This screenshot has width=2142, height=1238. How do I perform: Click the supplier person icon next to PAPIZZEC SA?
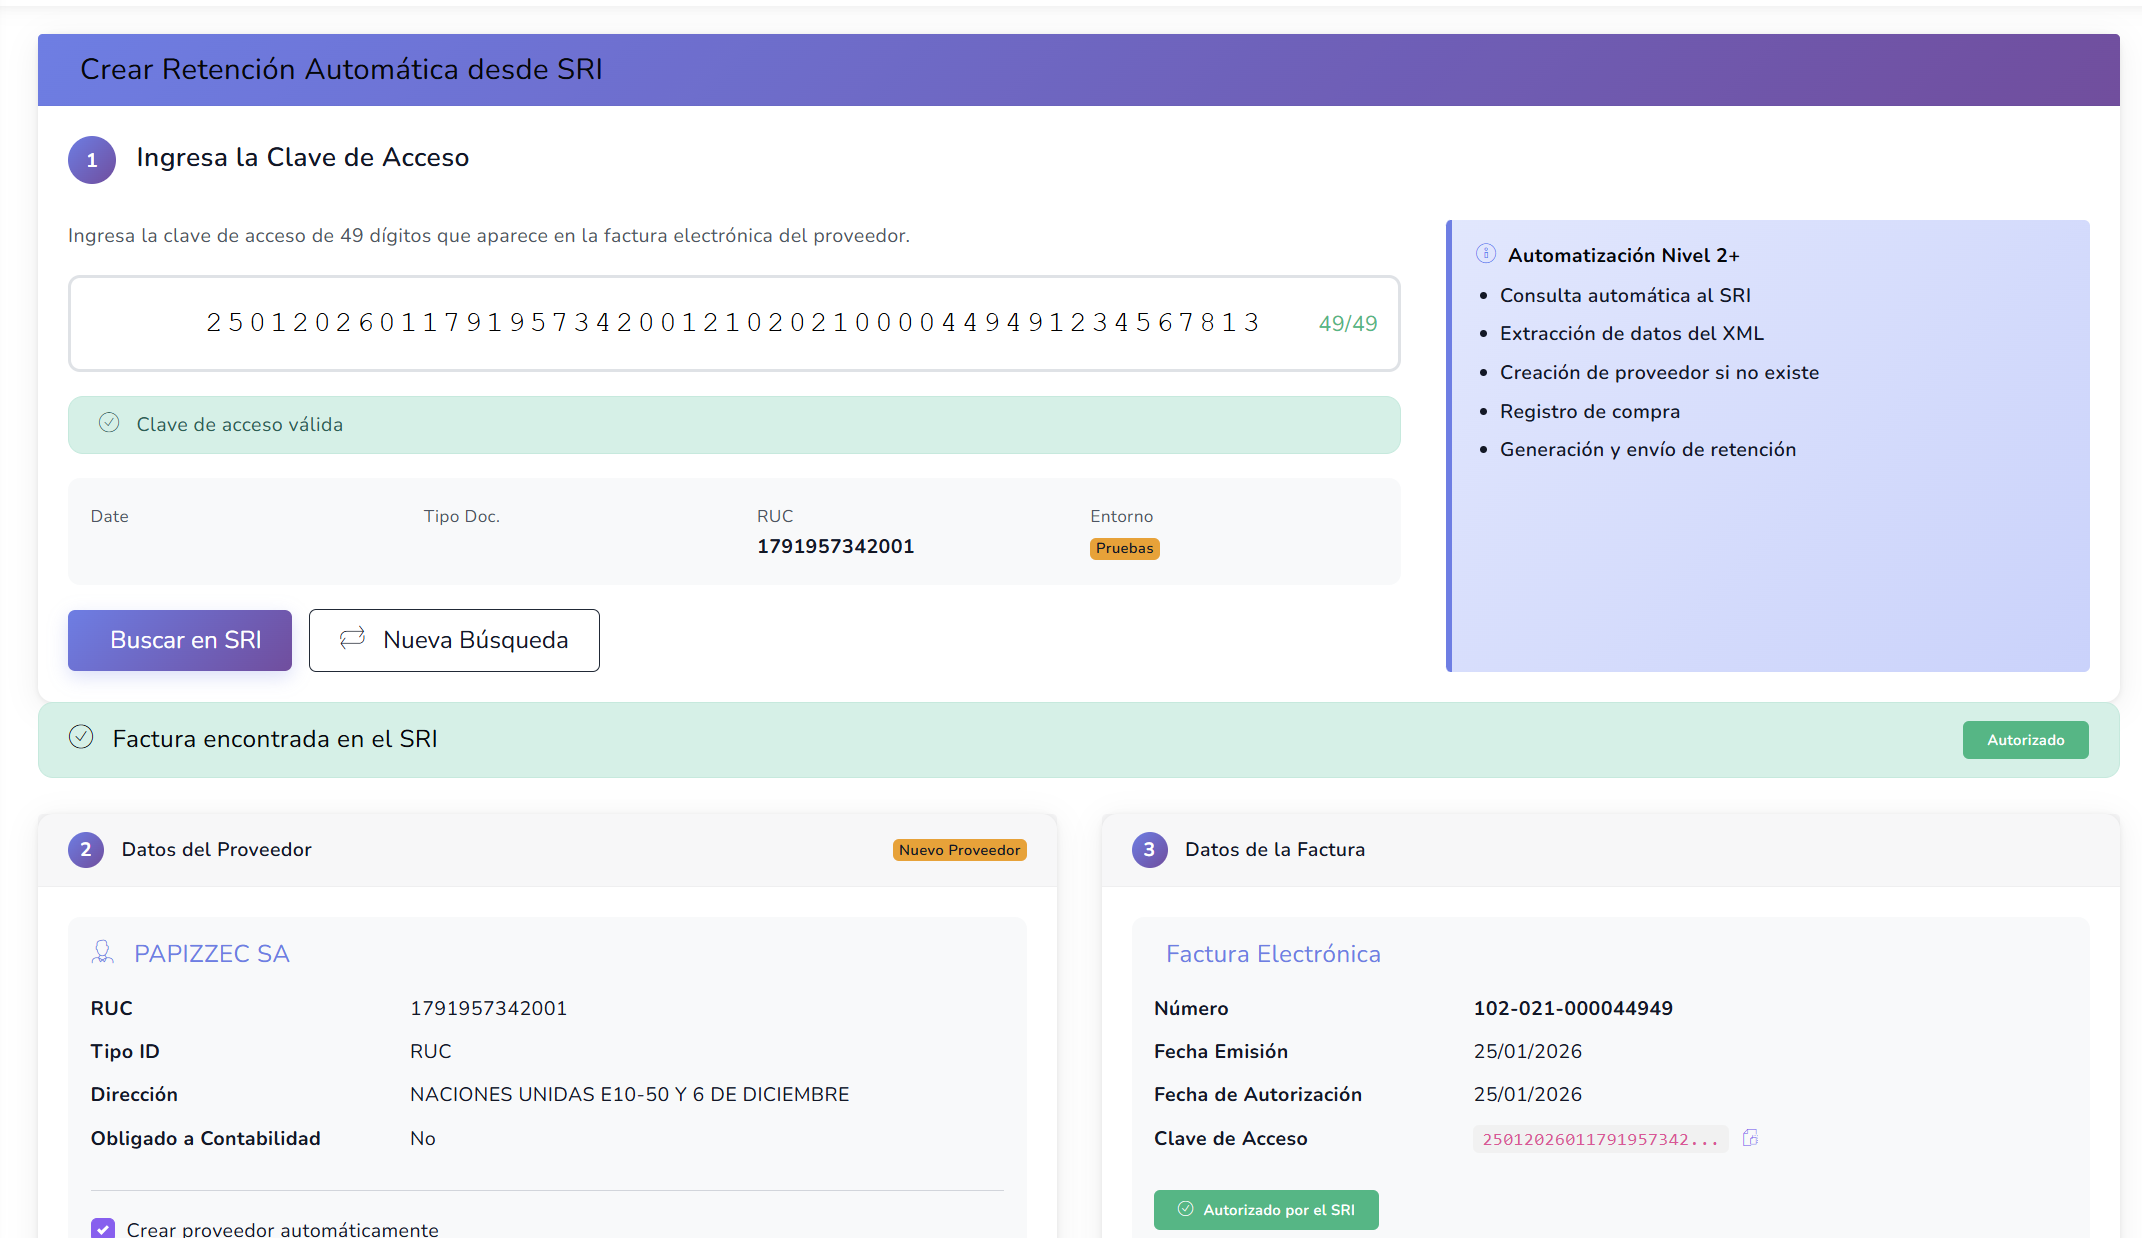click(x=103, y=952)
